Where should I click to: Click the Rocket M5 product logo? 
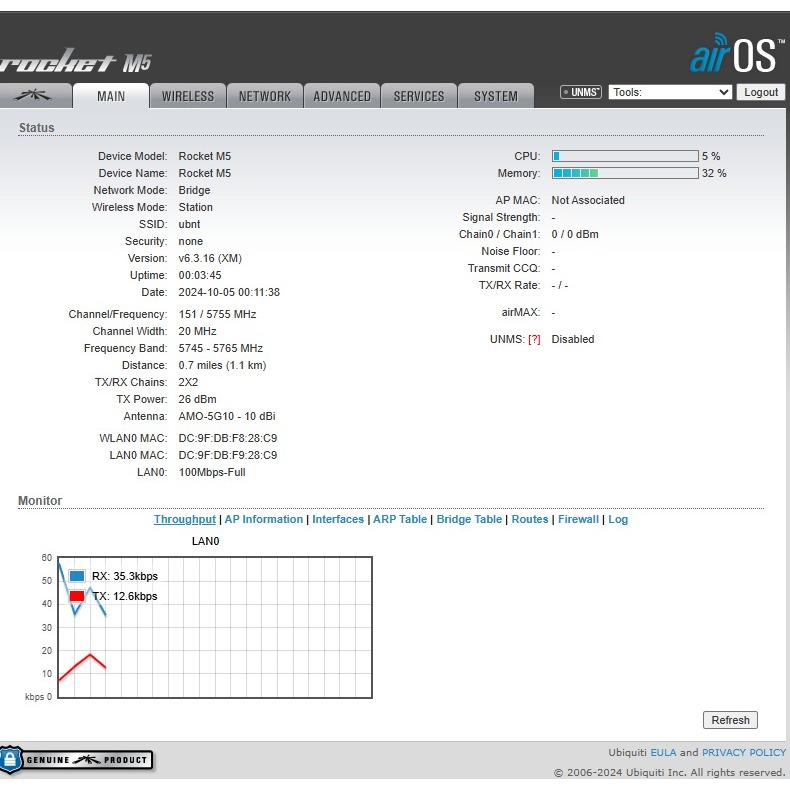click(x=76, y=61)
